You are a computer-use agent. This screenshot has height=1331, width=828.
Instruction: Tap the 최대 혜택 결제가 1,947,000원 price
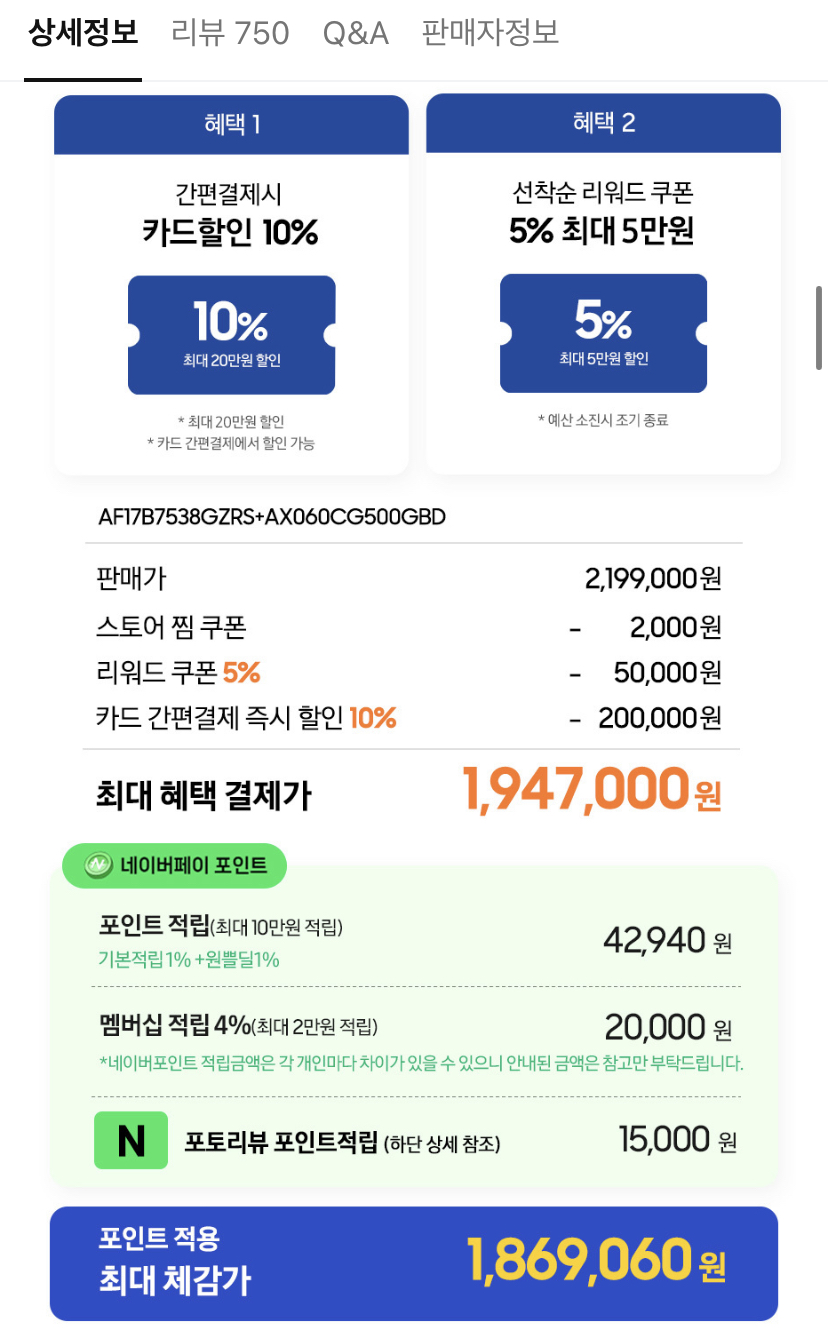coord(590,790)
